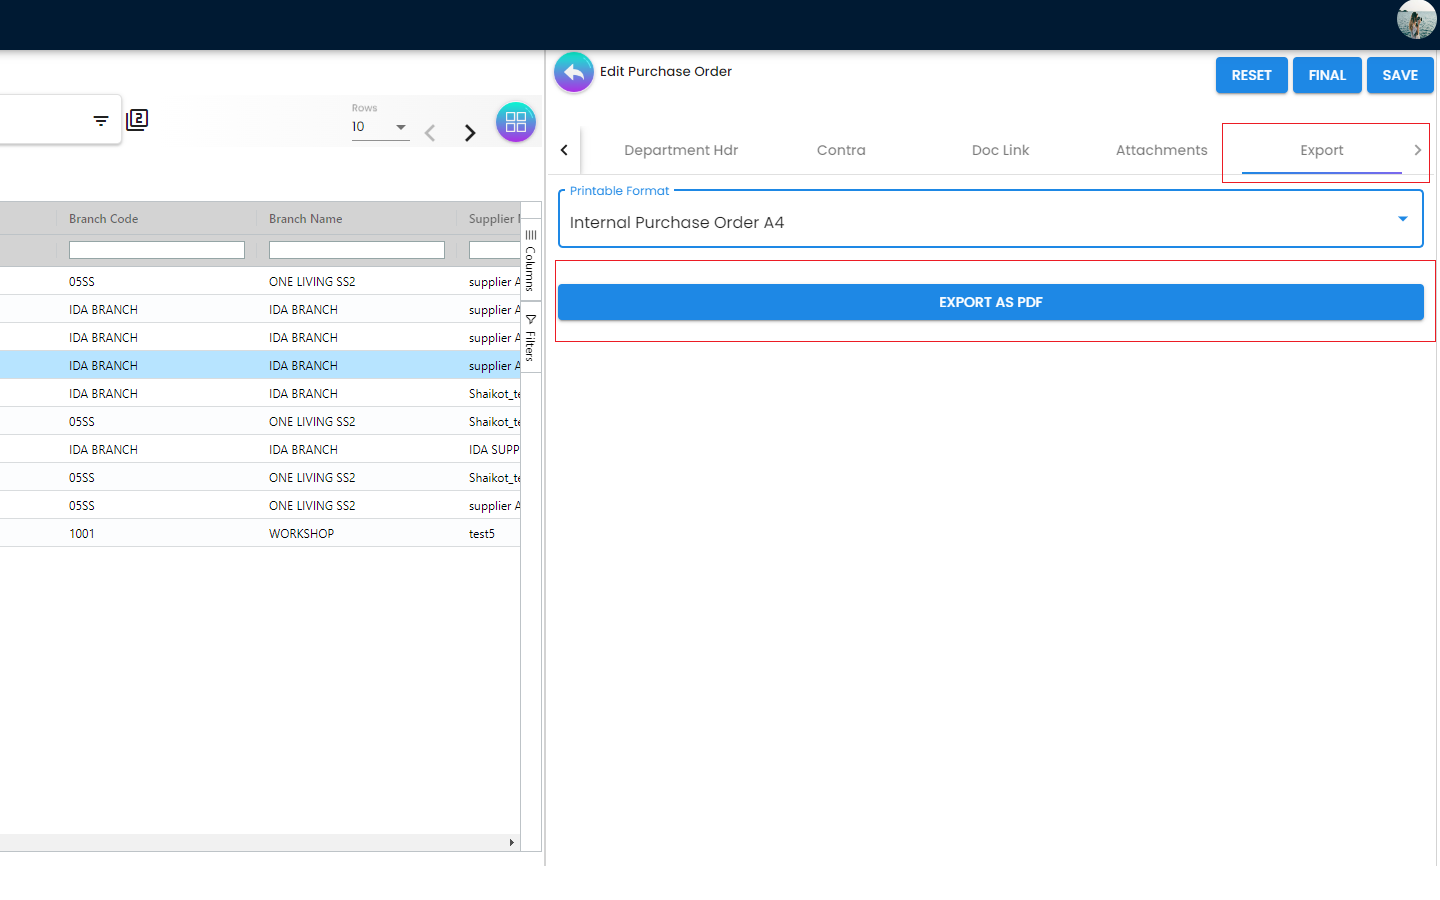Click the Save button

pos(1399,75)
